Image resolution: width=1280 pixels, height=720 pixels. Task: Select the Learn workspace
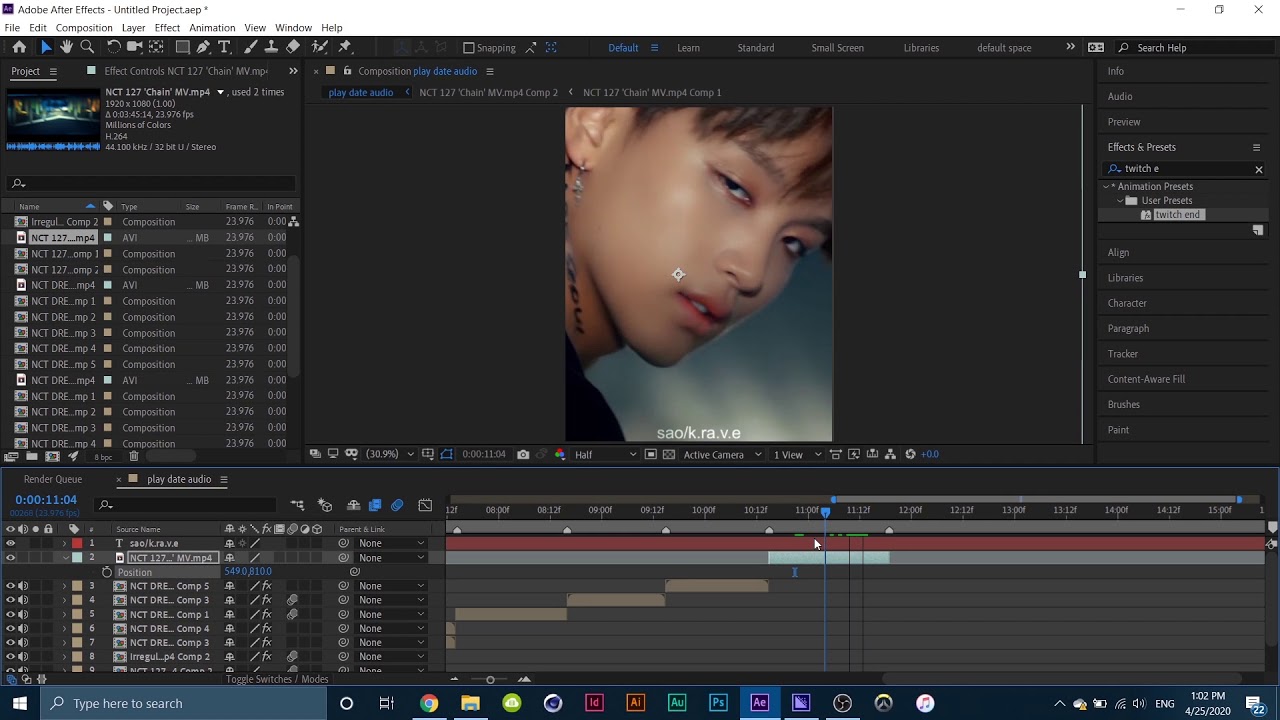pyautogui.click(x=688, y=48)
